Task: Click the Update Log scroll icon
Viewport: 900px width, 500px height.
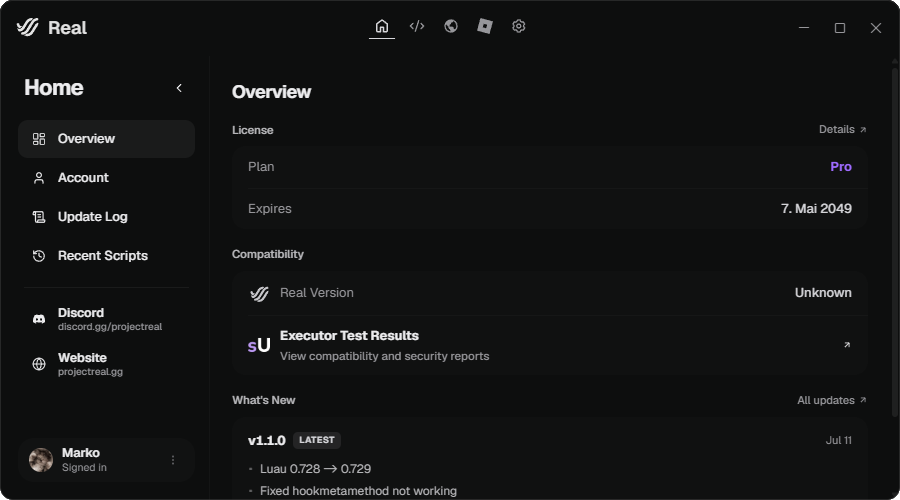Action: (38, 217)
